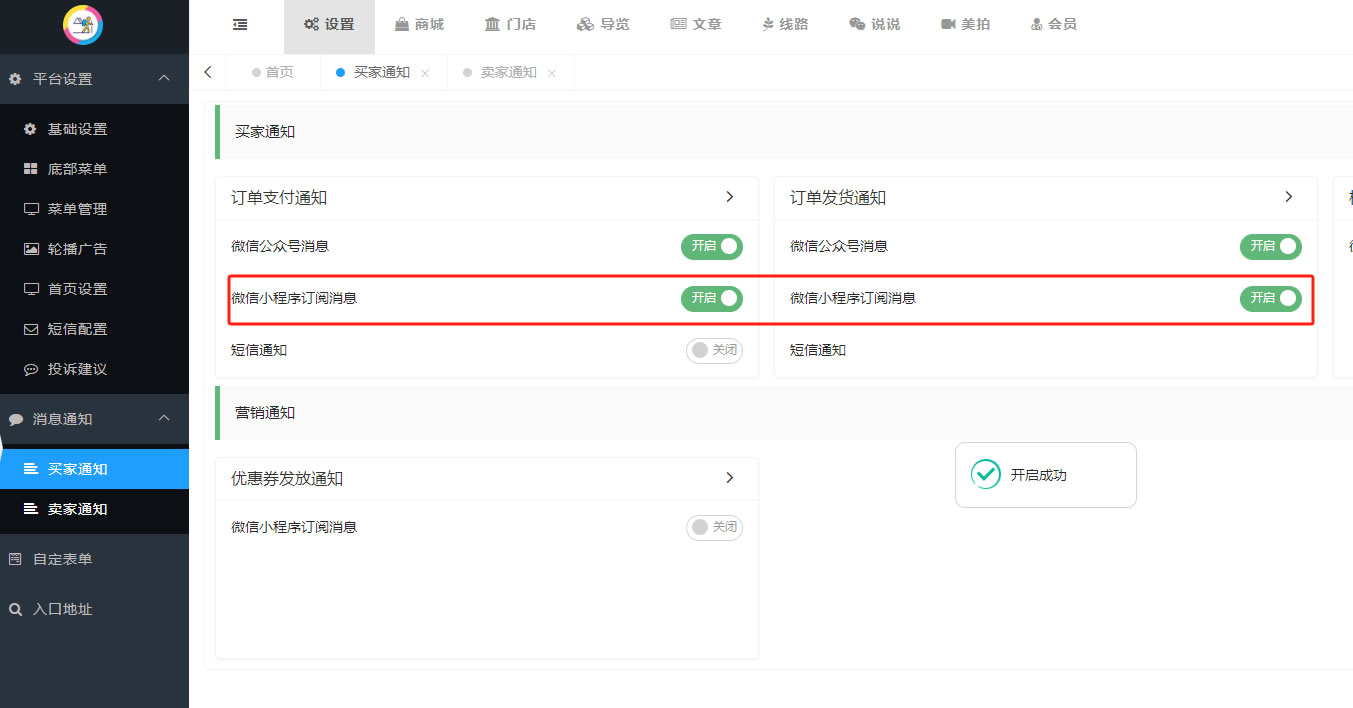Open 优惠券发放通知 card chevron

tap(730, 478)
